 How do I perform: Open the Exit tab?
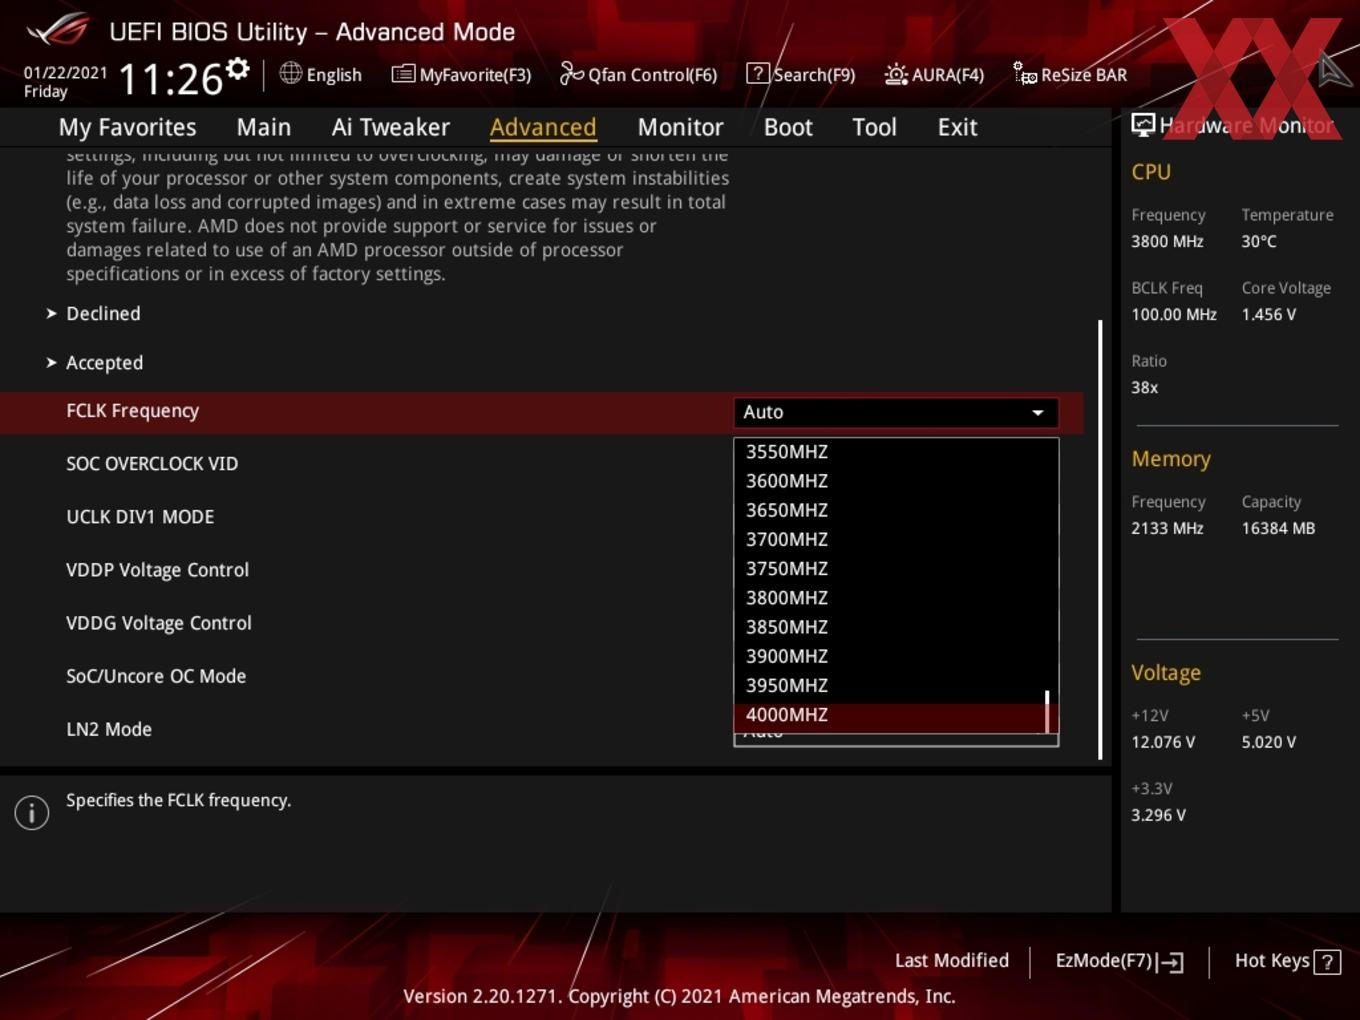click(957, 127)
